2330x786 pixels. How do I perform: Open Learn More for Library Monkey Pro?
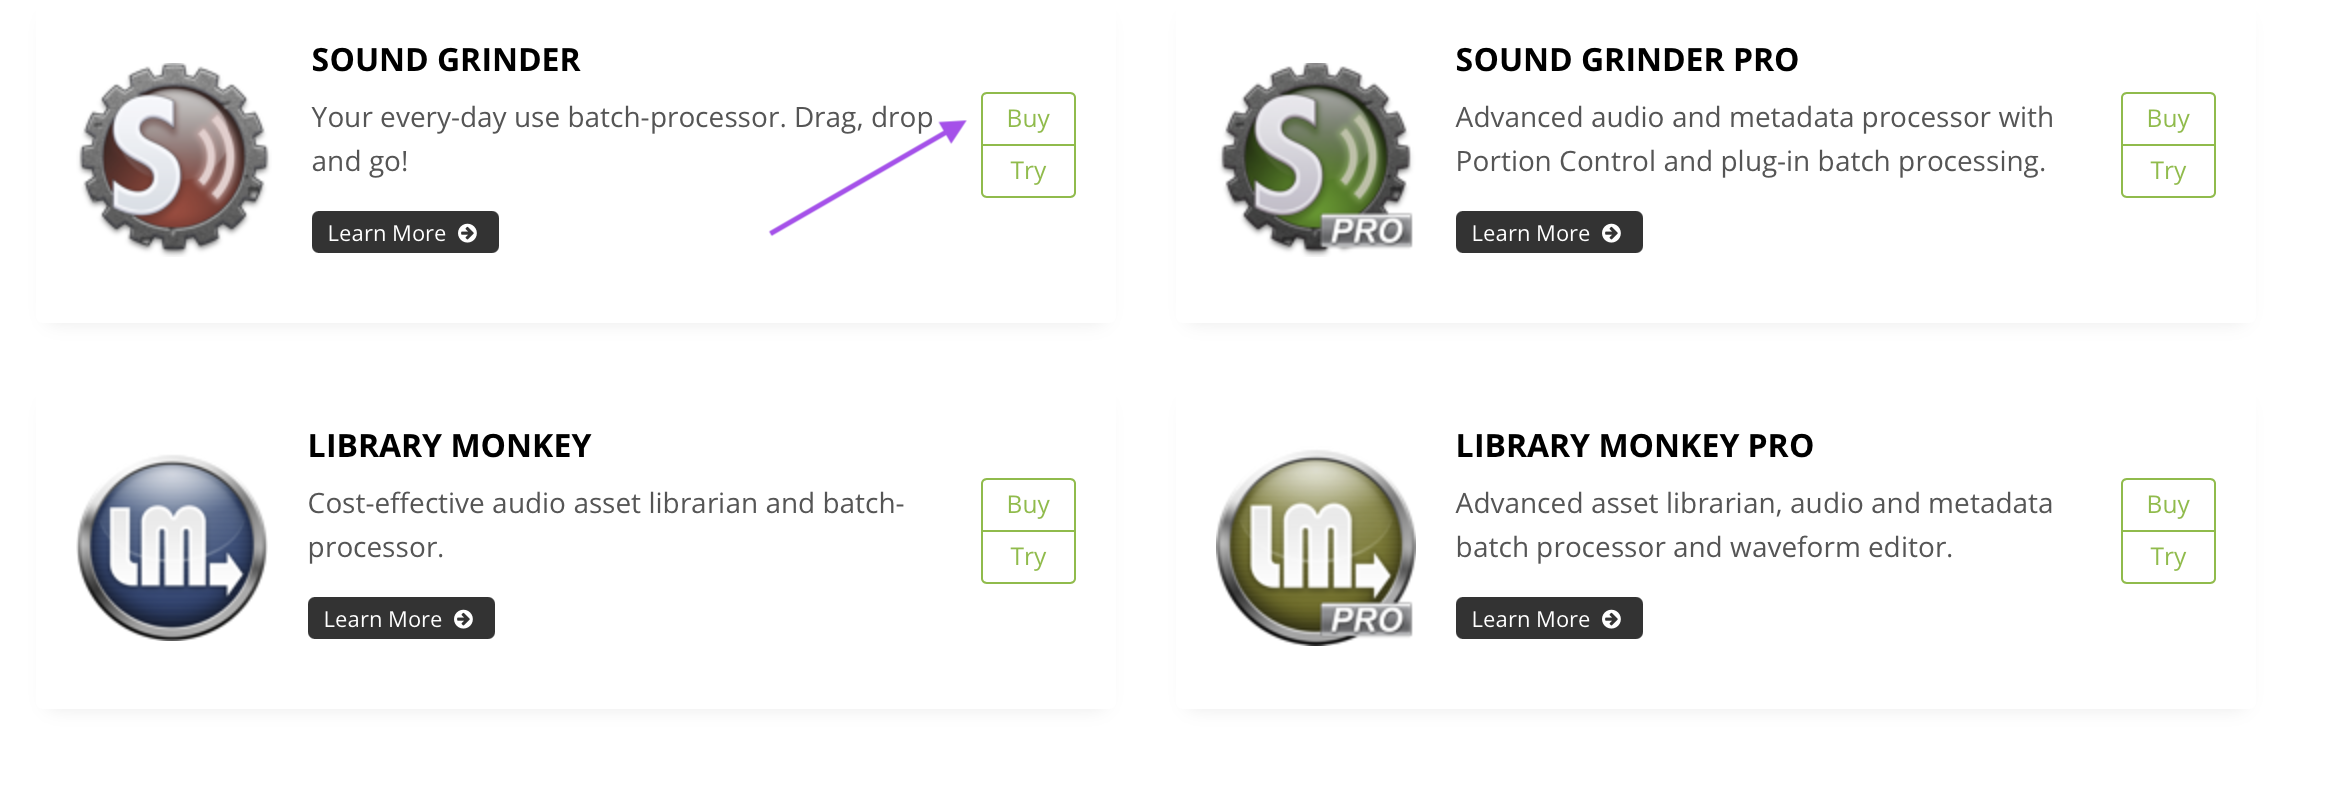(1548, 618)
